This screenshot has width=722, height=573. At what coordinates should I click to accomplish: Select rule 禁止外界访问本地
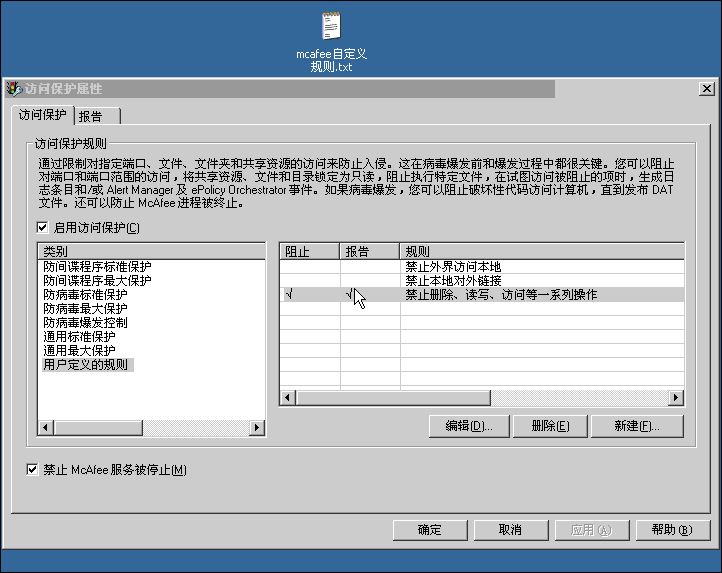click(x=453, y=267)
